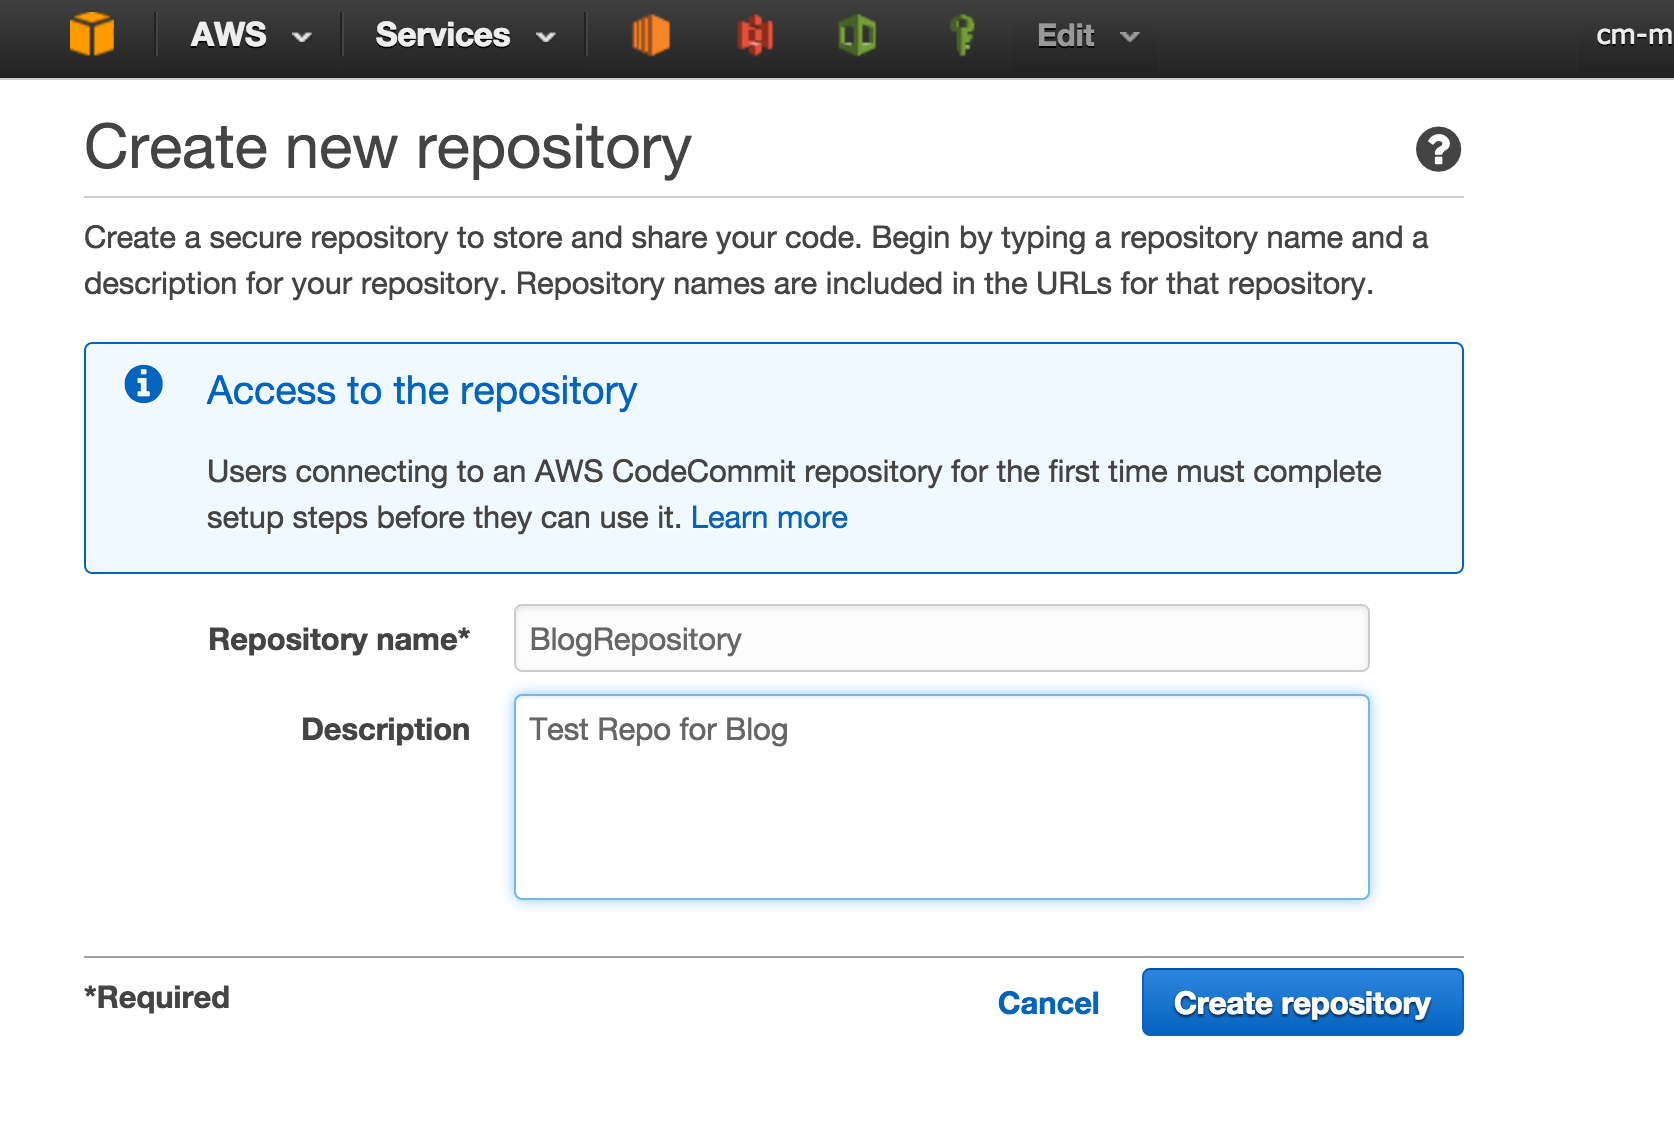Viewport: 1674px width, 1136px height.
Task: Click the Create new repository page title
Action: click(388, 148)
